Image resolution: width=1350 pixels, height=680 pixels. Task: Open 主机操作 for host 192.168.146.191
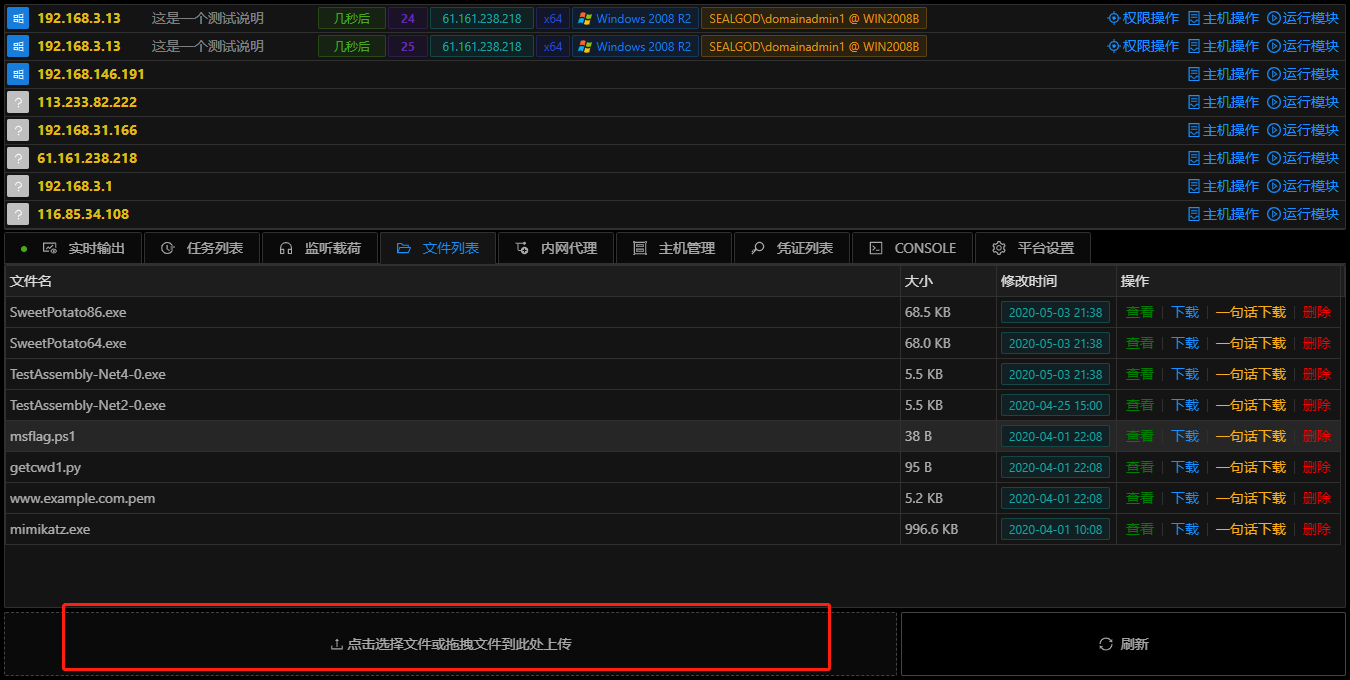(x=1223, y=74)
